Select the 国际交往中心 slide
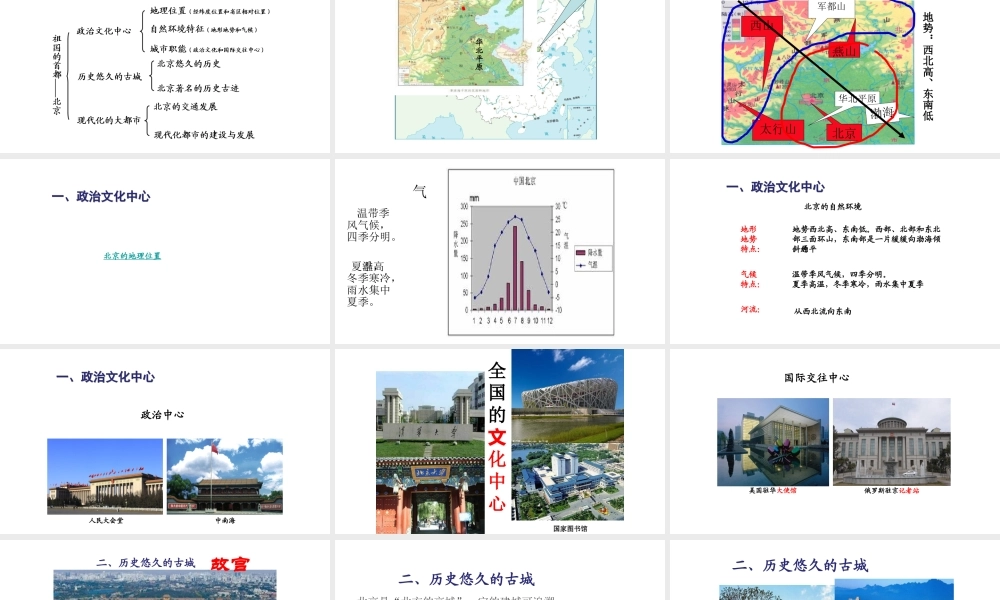Viewport: 1000px width, 600px height. pos(835,441)
